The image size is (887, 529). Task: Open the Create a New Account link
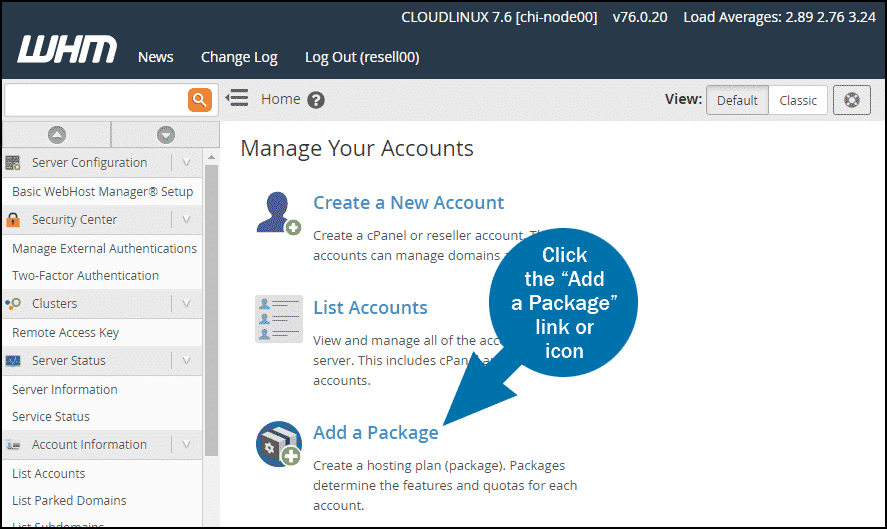(408, 203)
